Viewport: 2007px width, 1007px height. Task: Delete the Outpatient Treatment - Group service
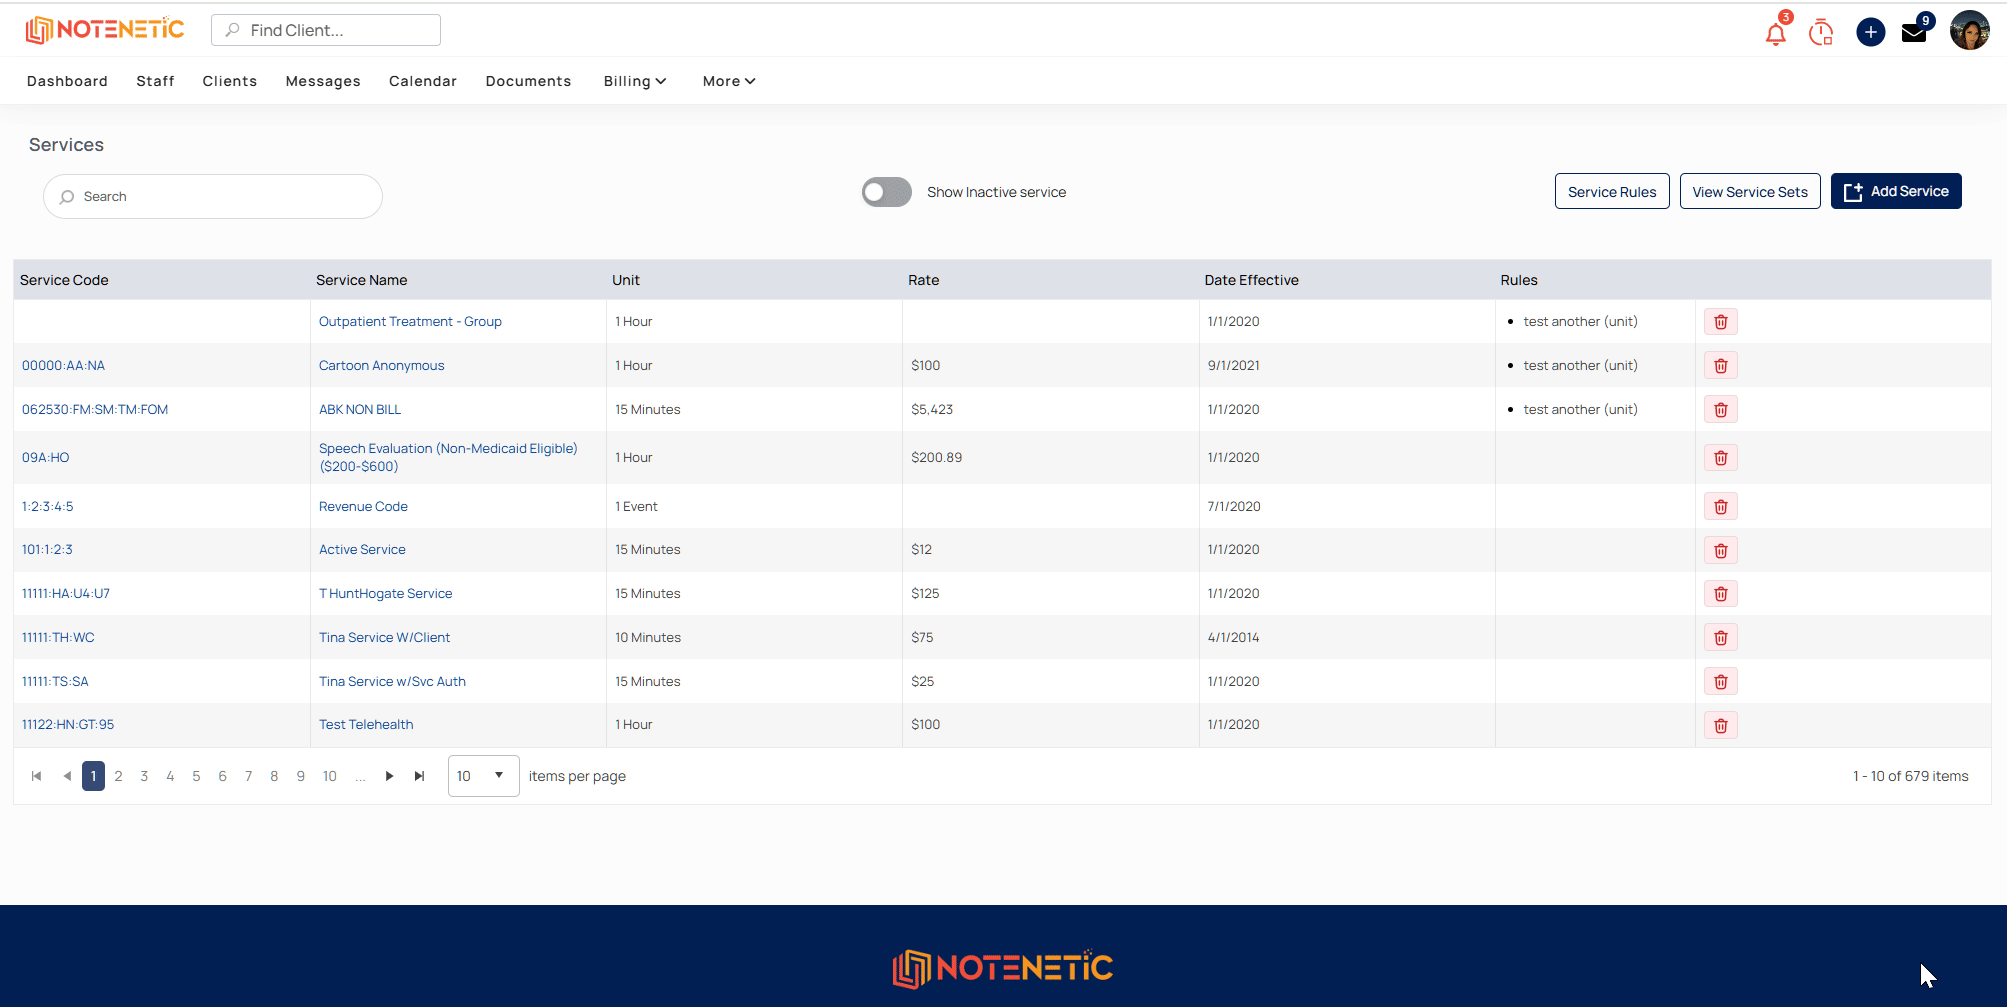[x=1721, y=322]
